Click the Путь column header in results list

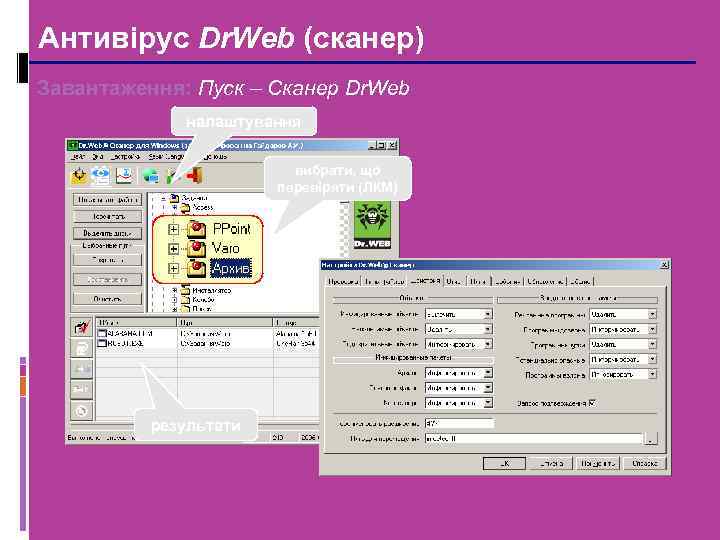tap(225, 322)
